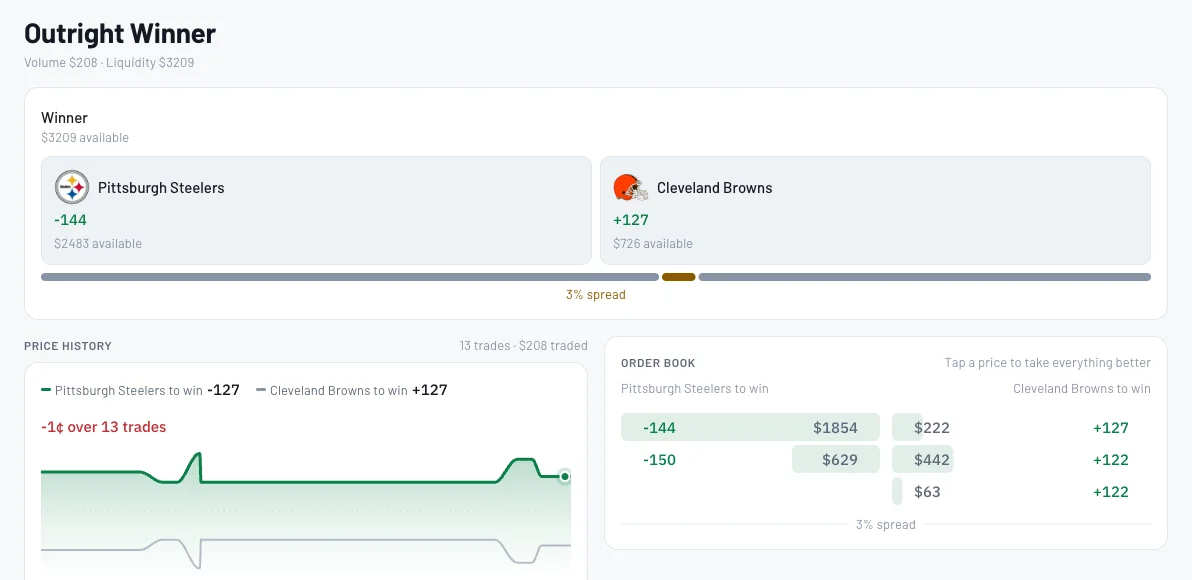The height and width of the screenshot is (580, 1192).
Task: Click '13 trades · $208 traded' text
Action: click(524, 345)
